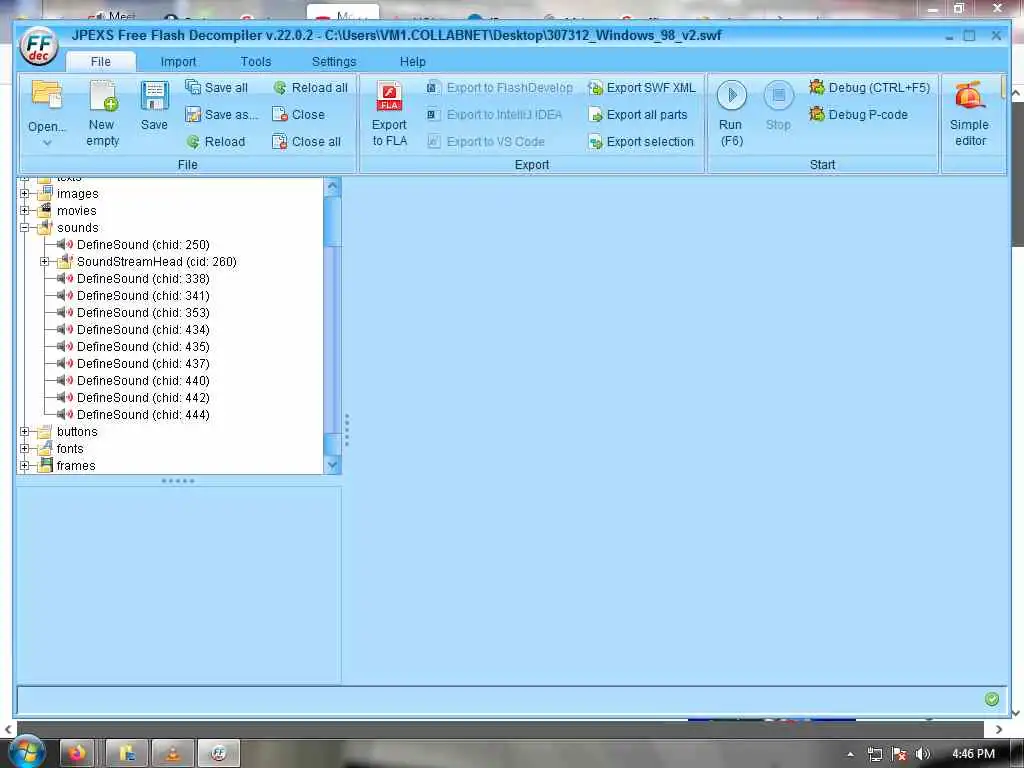Screen dimensions: 1024x768
Task: Expand the frames folder node
Action: coord(25,466)
